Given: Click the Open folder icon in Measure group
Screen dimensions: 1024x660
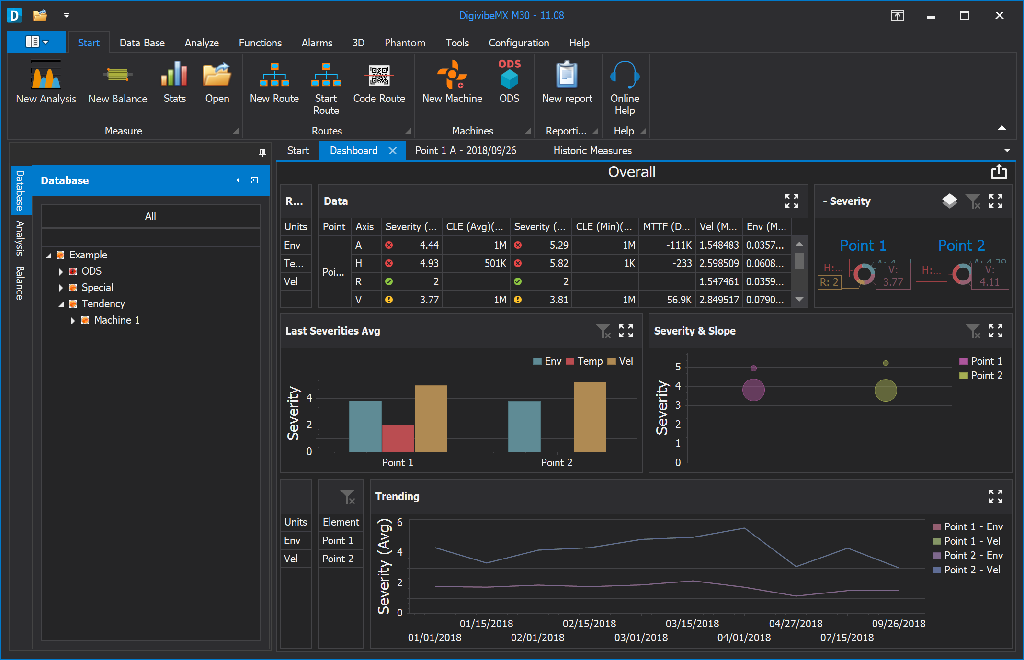Looking at the screenshot, I should coord(217,82).
